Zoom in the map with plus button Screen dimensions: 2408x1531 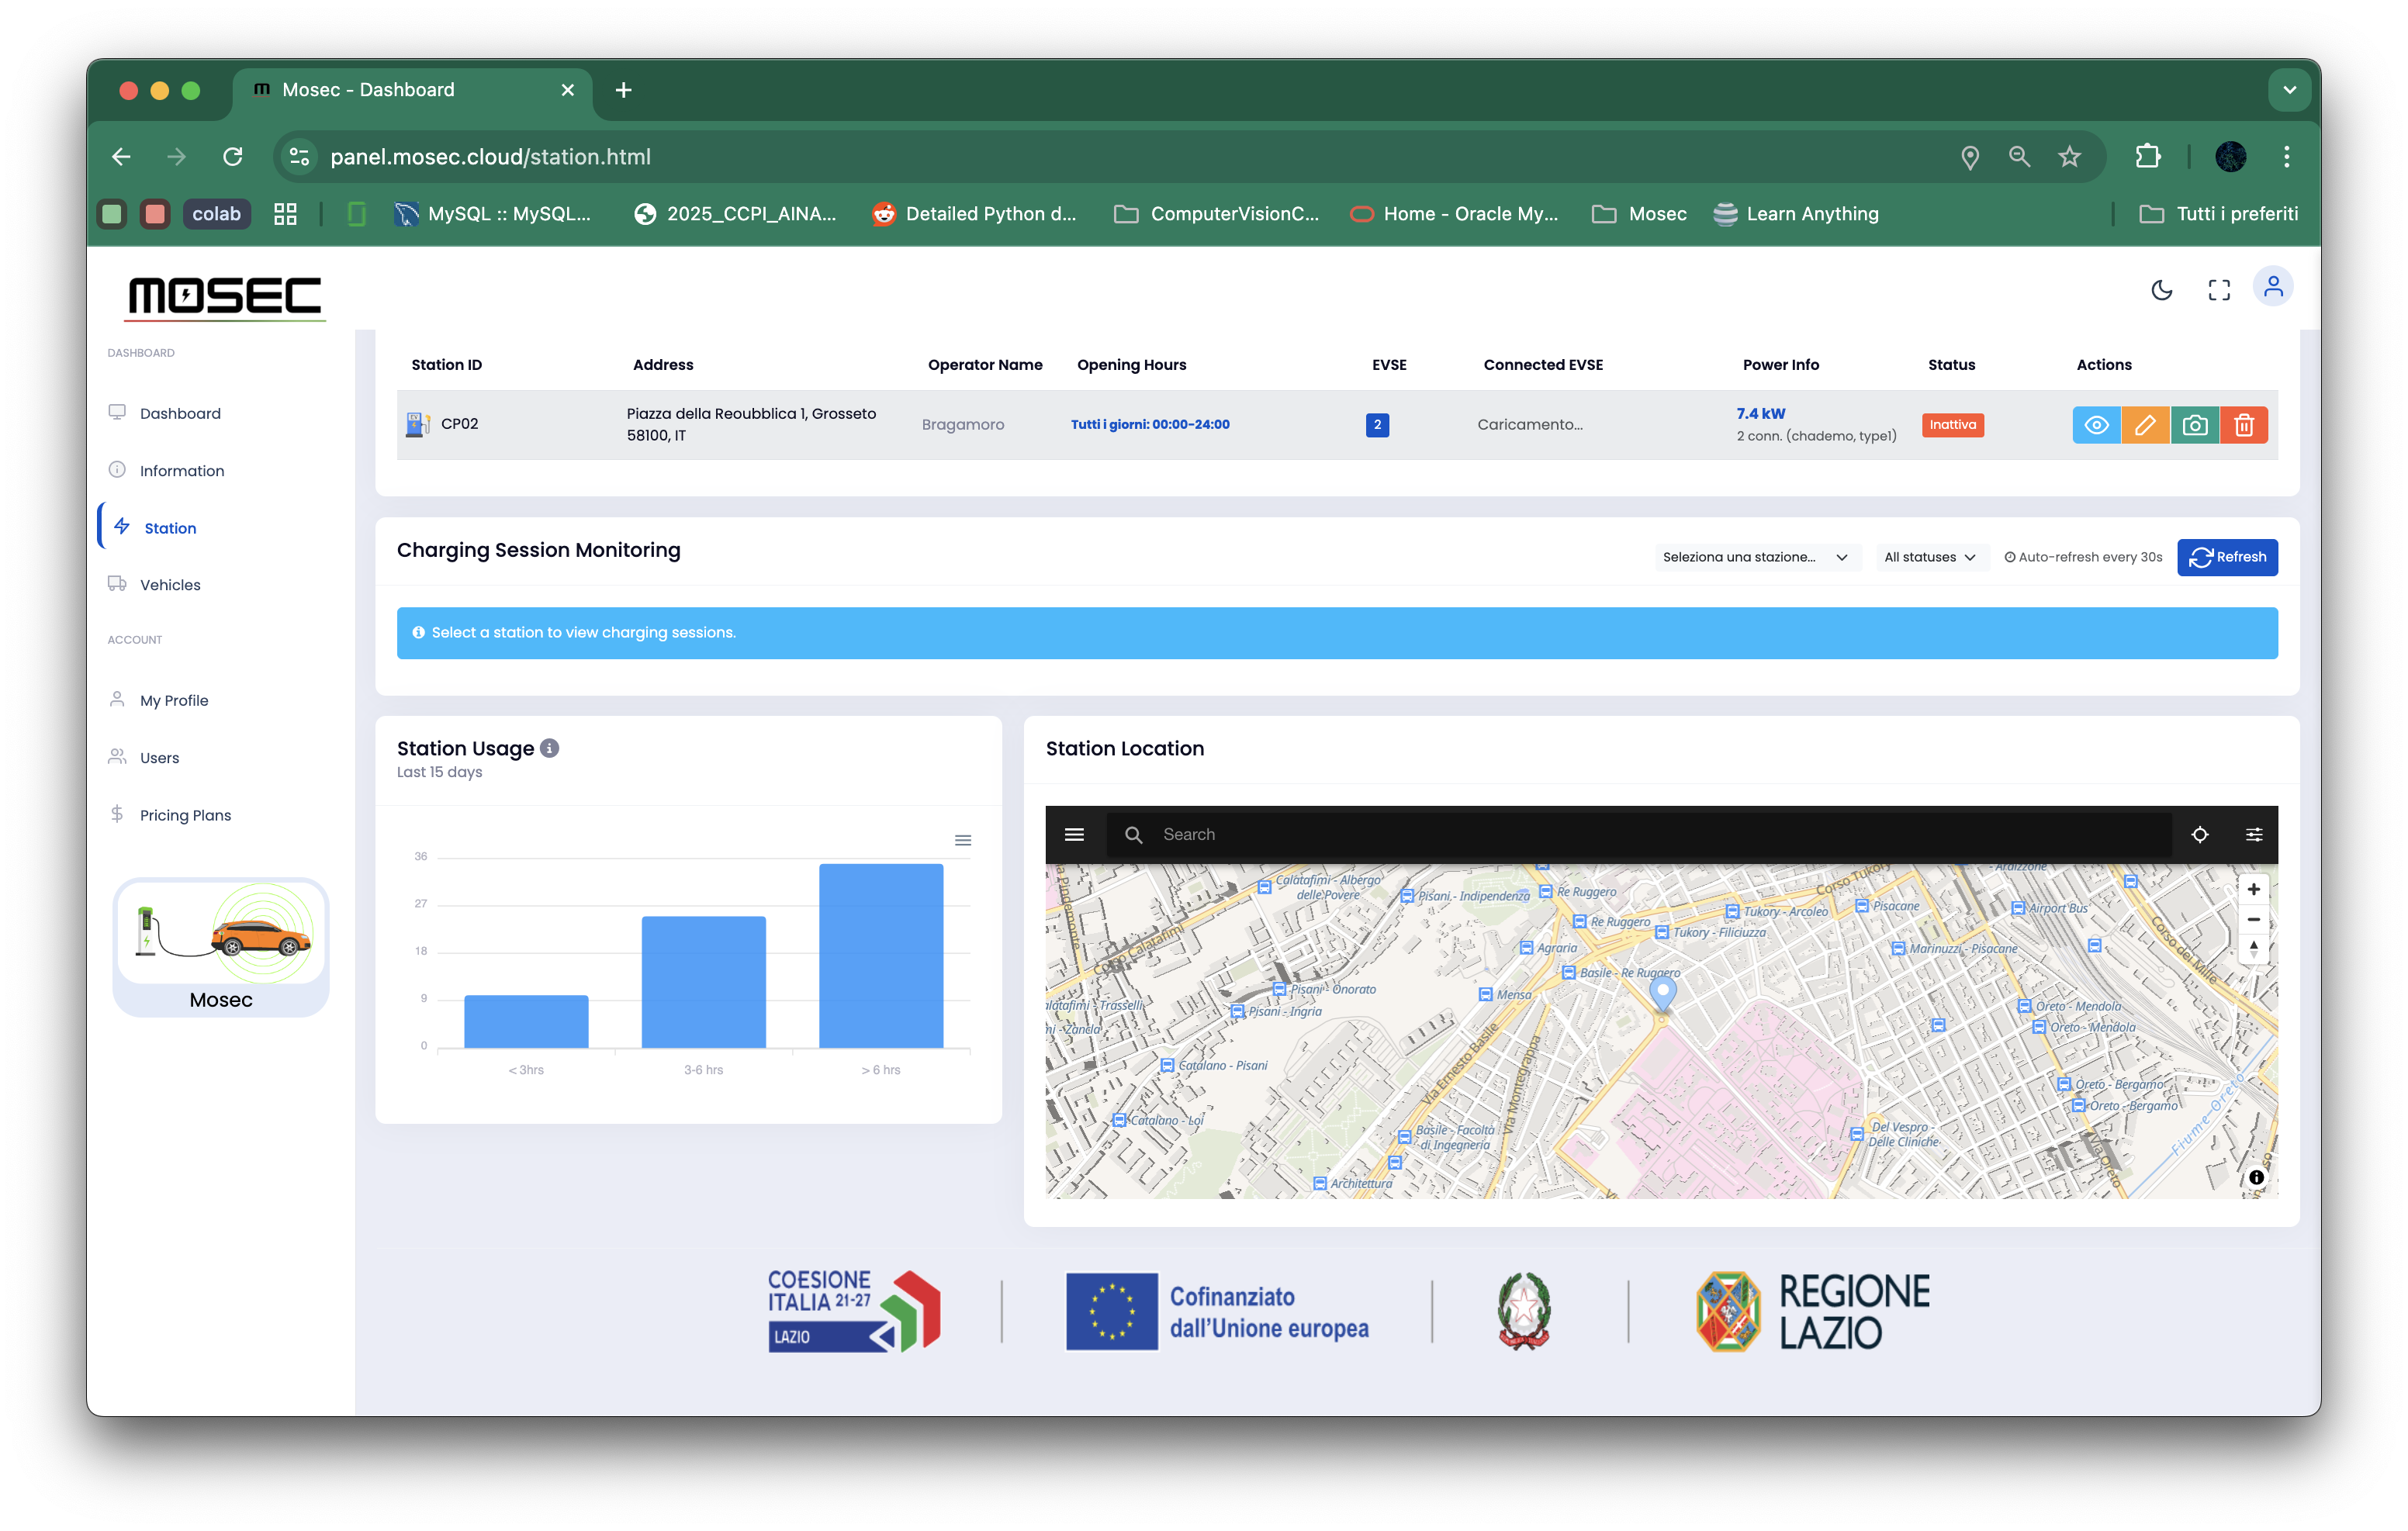click(2253, 889)
